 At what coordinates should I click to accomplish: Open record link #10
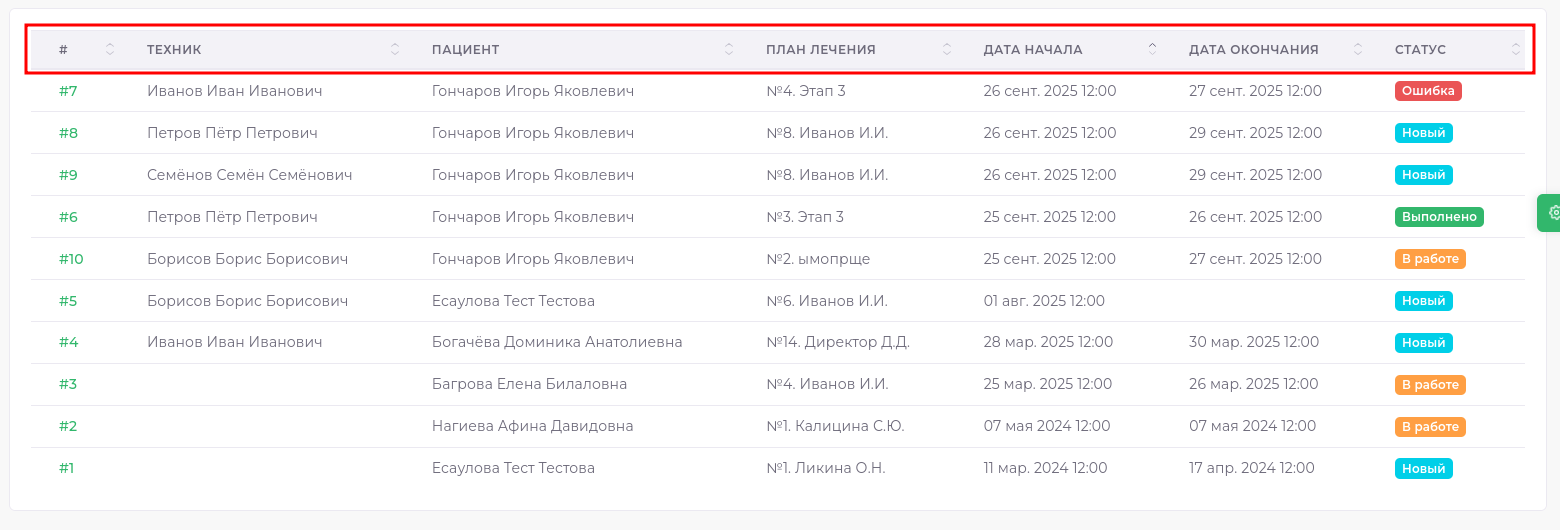71,259
